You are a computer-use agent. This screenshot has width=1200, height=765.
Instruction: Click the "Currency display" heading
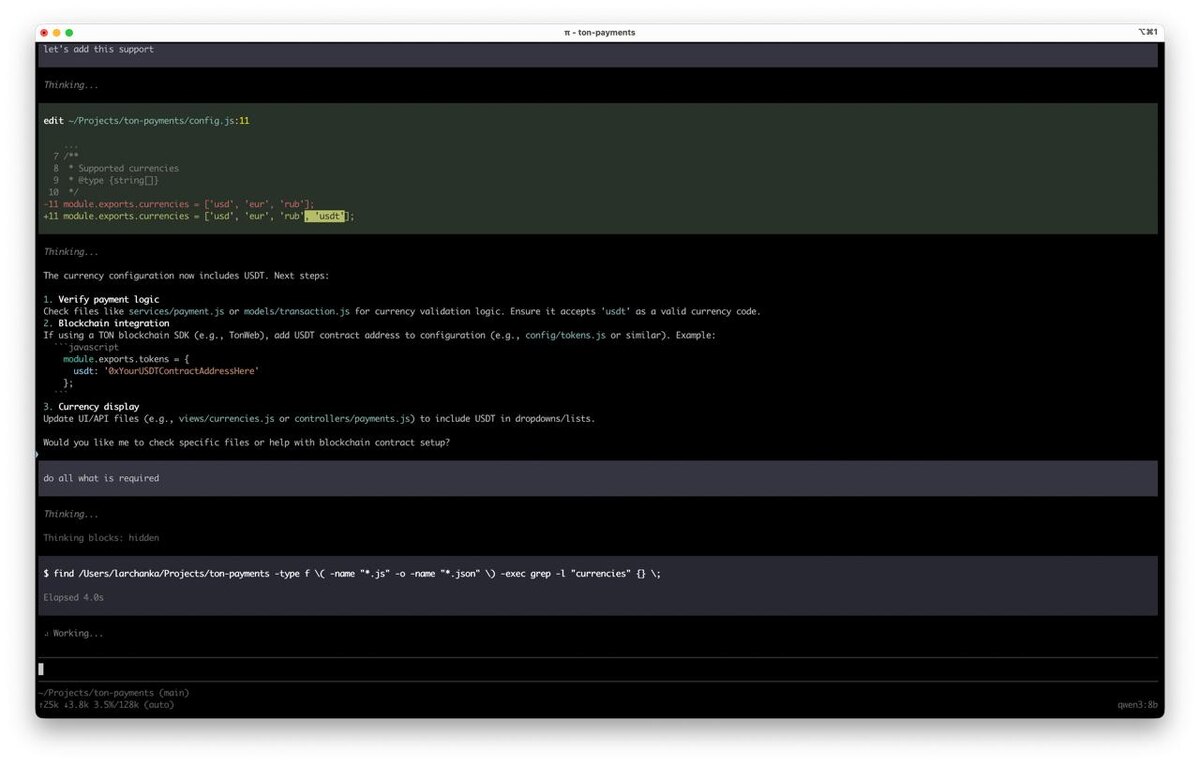click(99, 407)
